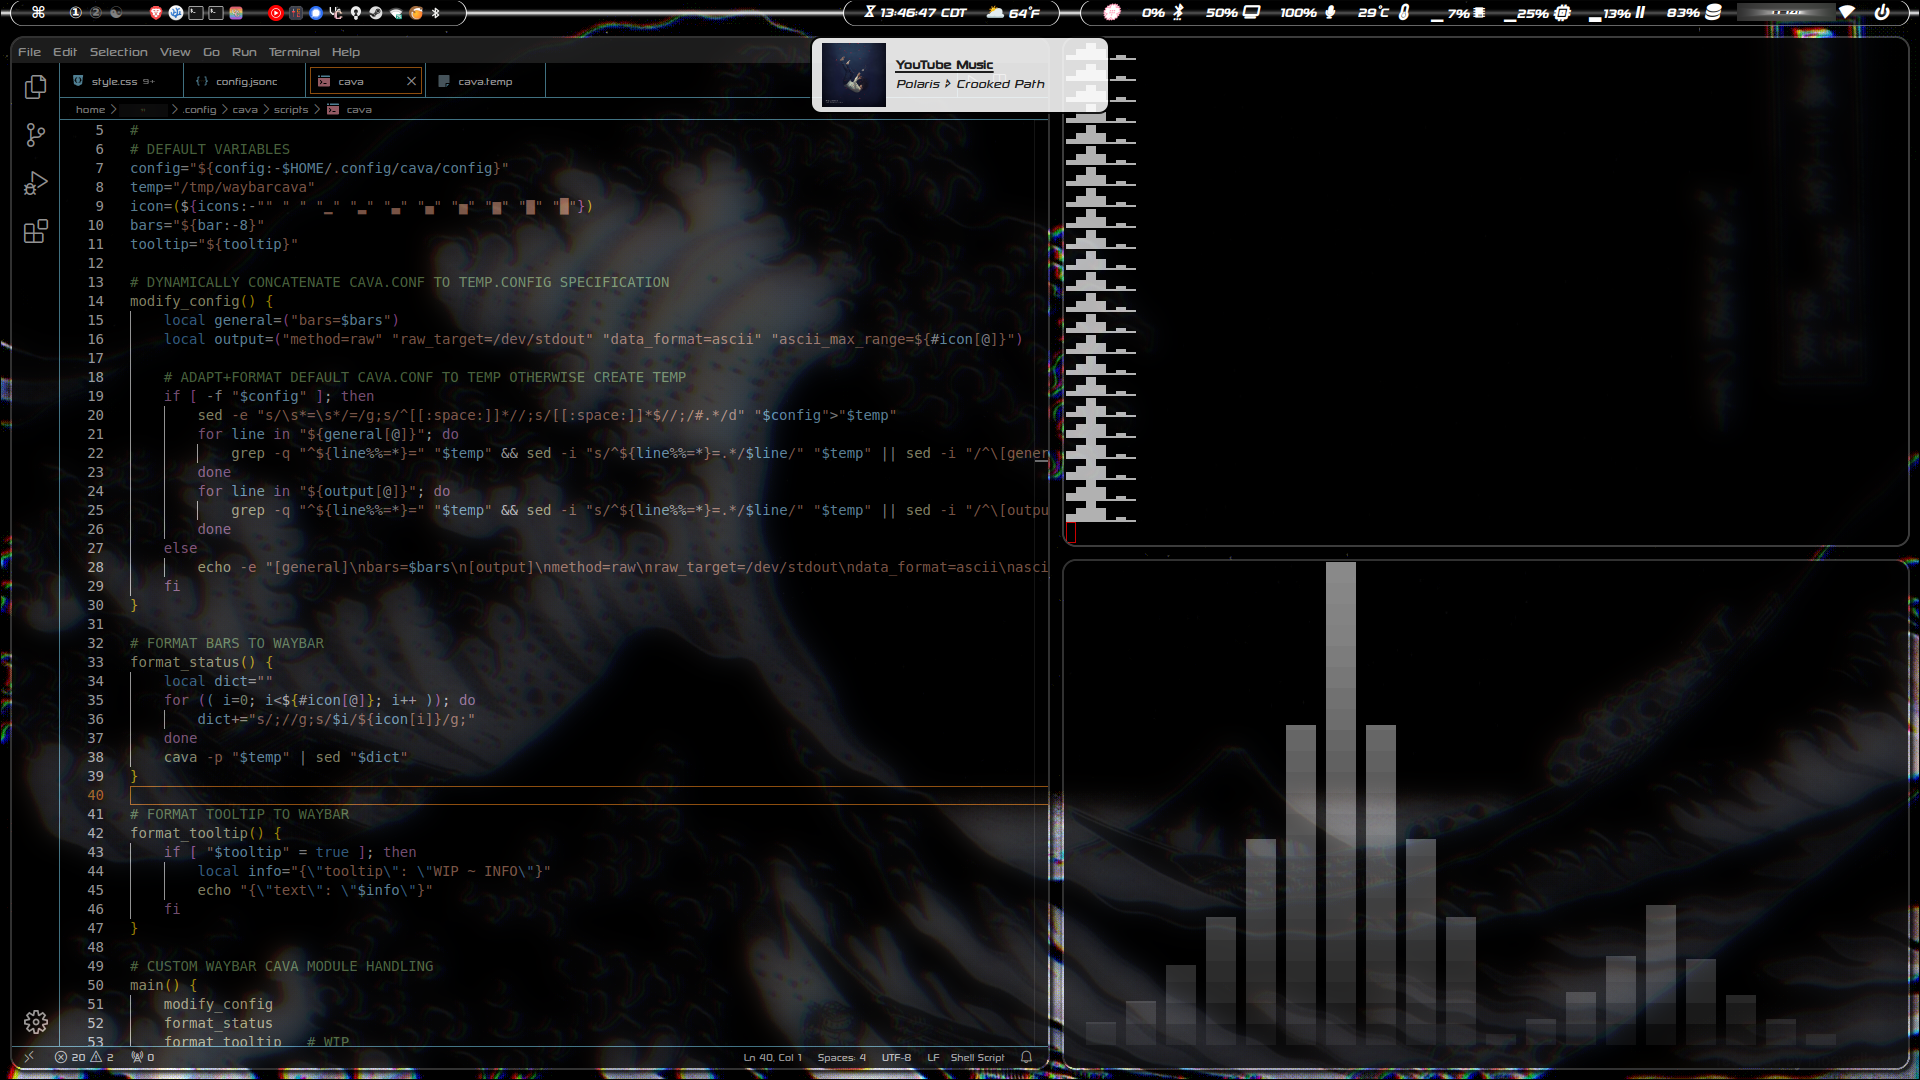This screenshot has width=1920, height=1080.
Task: Click Ln 40, Col 1 in status bar
Action: click(x=773, y=1057)
